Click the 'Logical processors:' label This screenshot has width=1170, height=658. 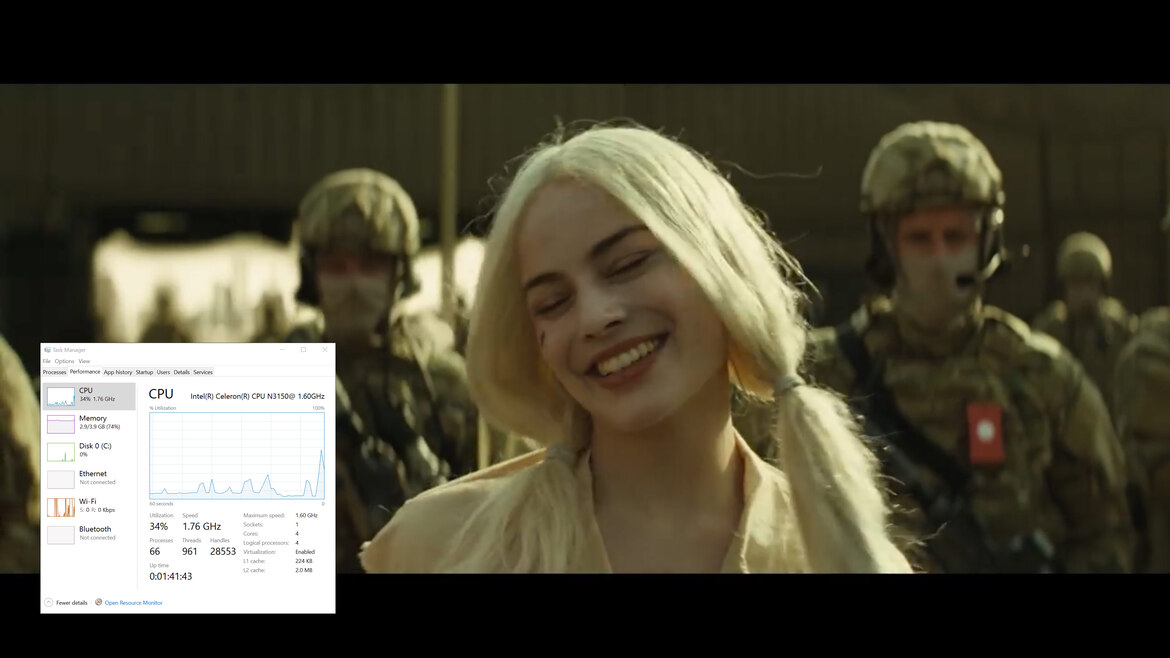[266, 543]
